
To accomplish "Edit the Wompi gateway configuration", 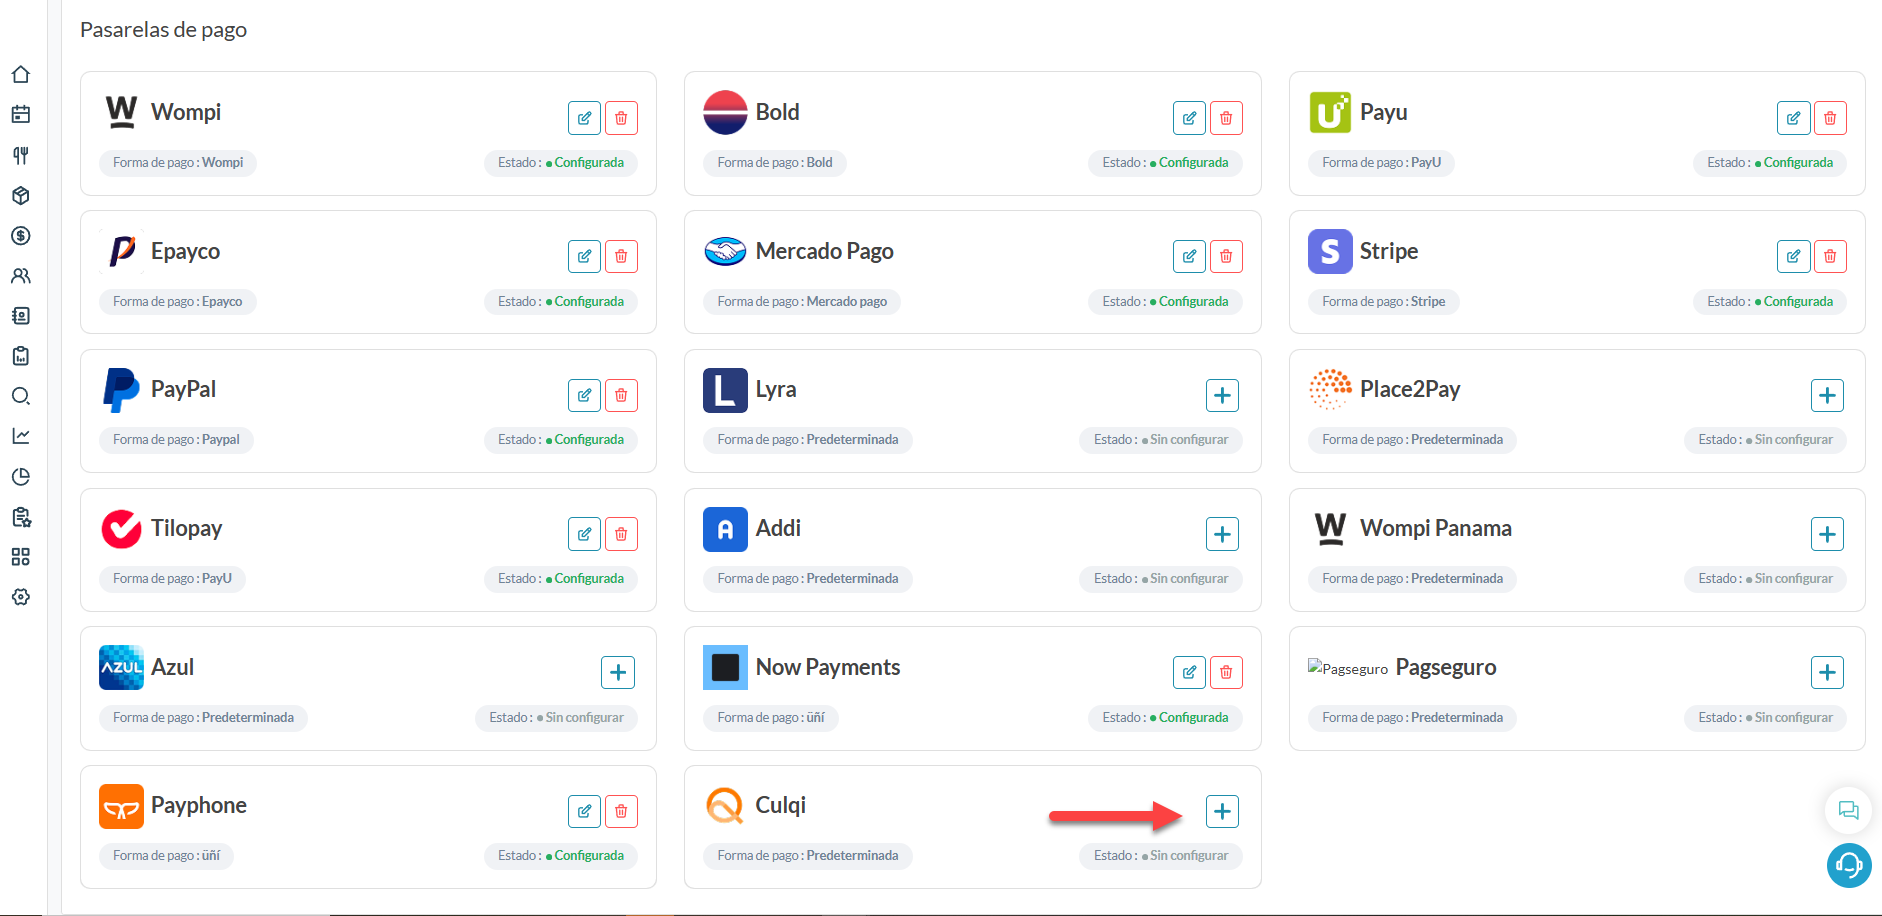I will (x=584, y=118).
